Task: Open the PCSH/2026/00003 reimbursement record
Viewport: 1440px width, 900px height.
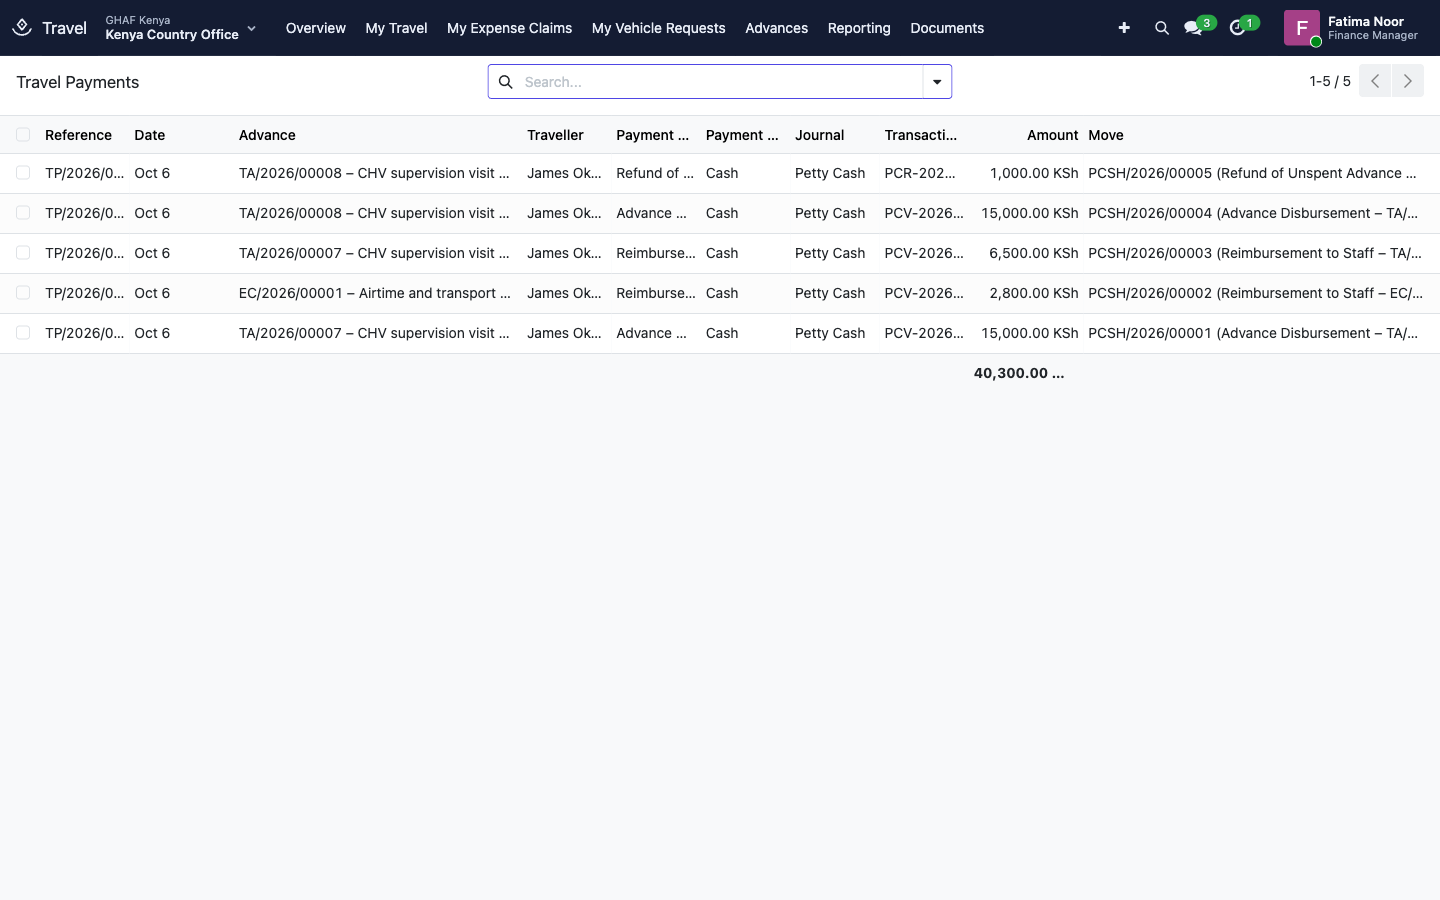Action: [1255, 253]
